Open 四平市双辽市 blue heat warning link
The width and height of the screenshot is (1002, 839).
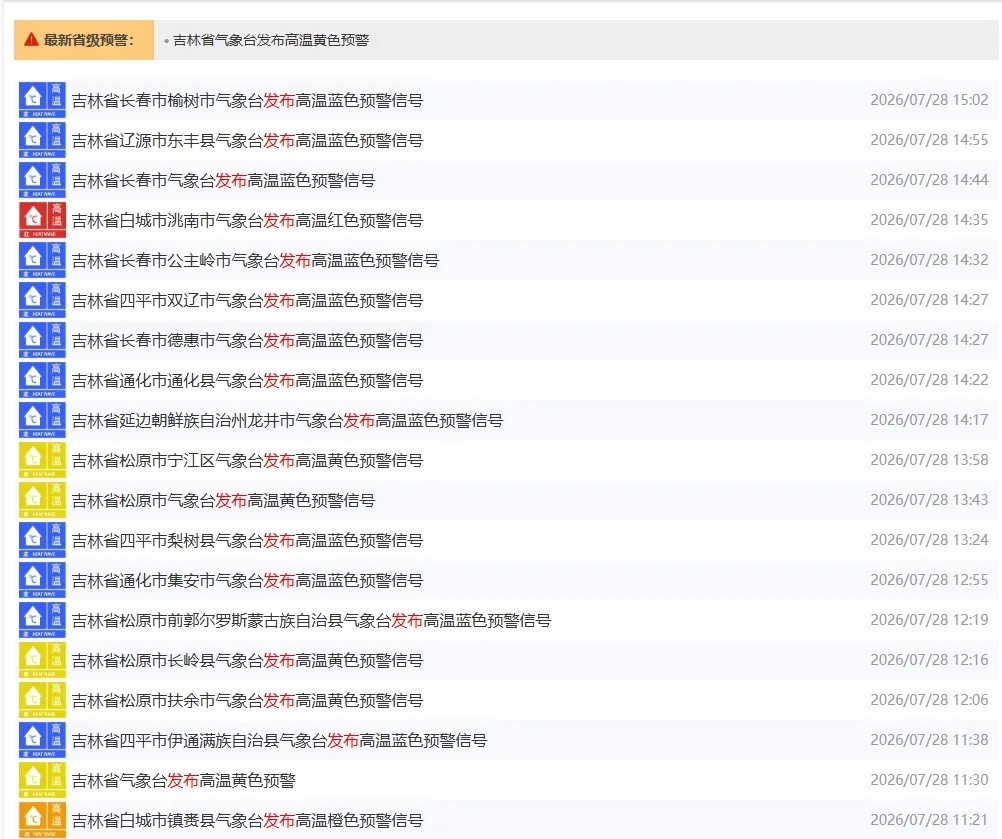tap(247, 300)
